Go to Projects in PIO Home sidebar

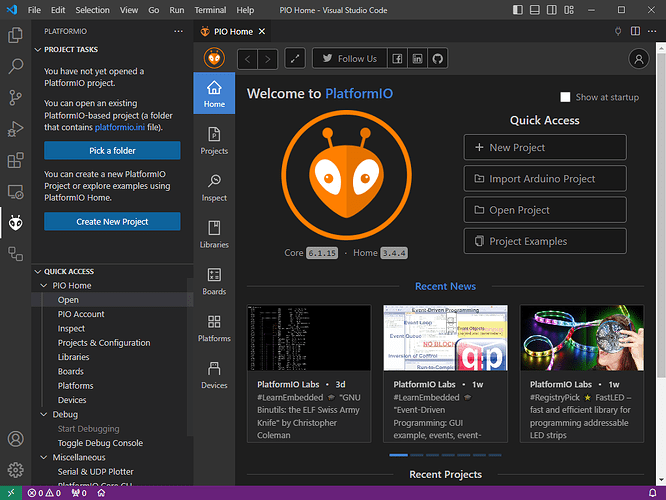pyautogui.click(x=214, y=141)
